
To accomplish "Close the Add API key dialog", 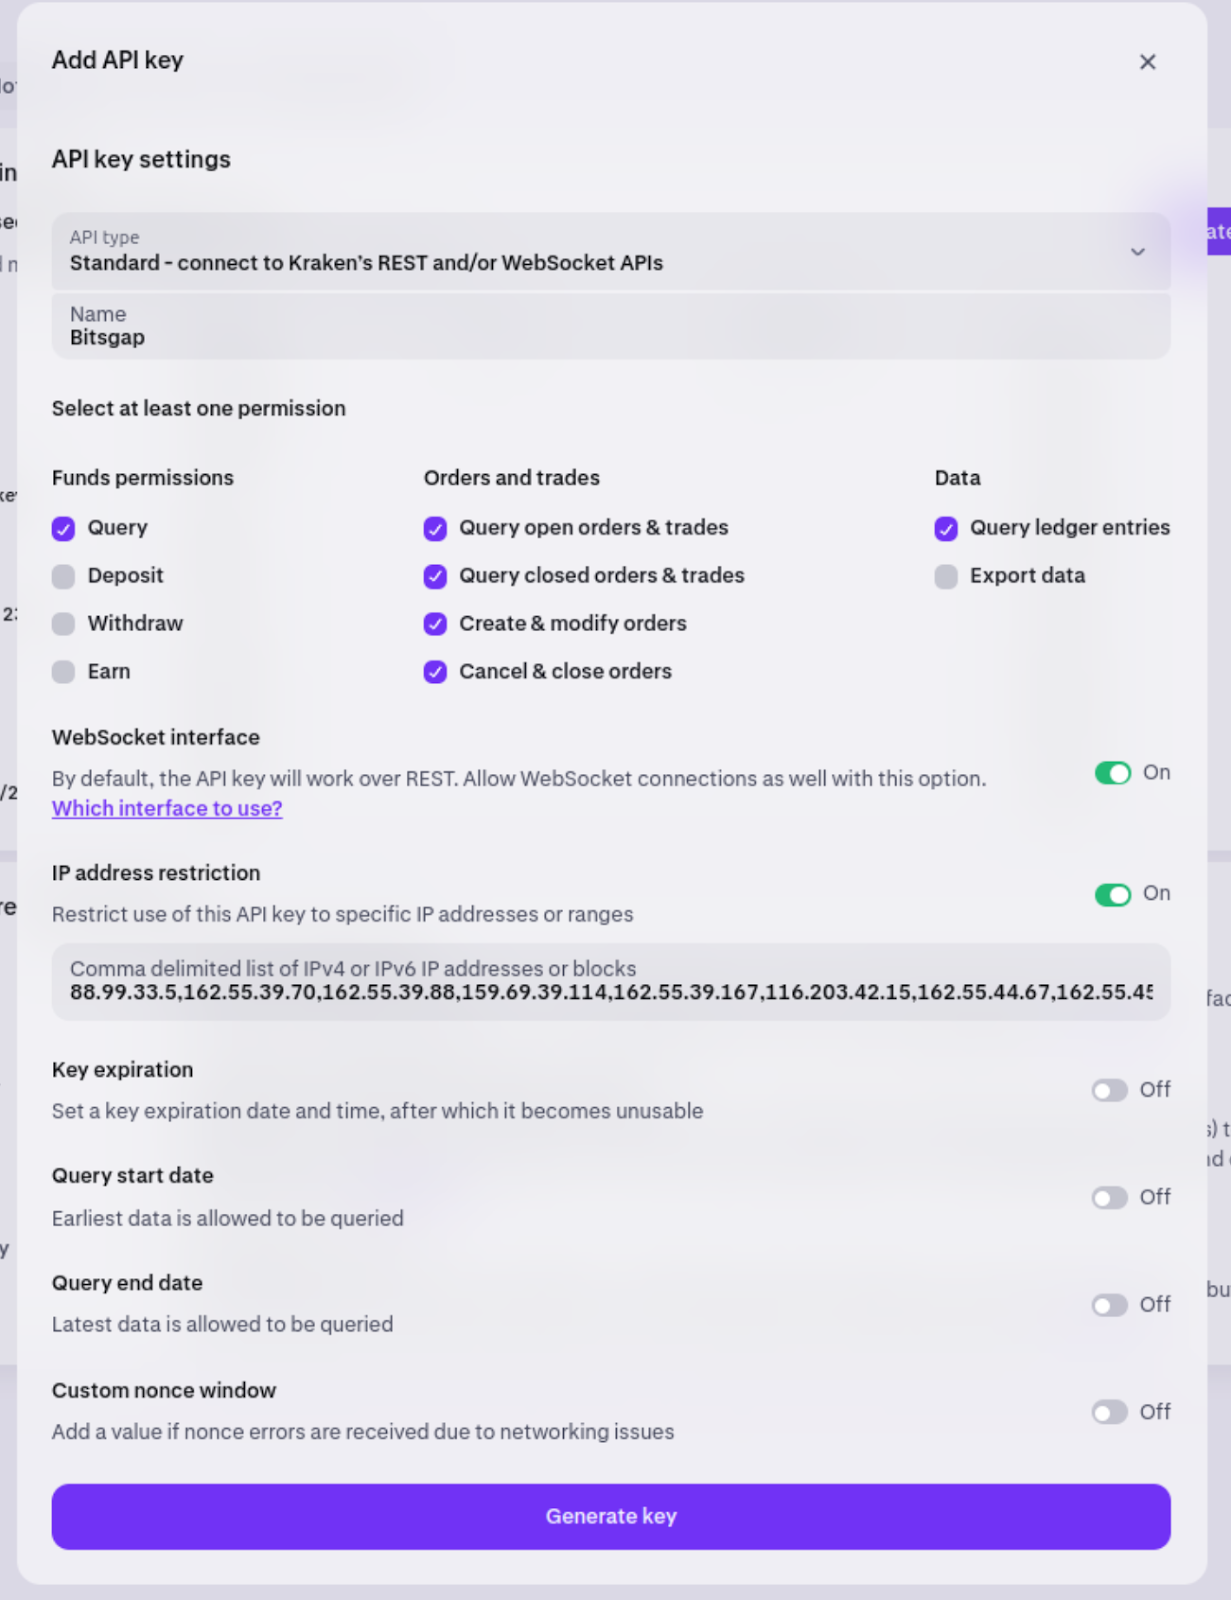I will click(x=1147, y=62).
